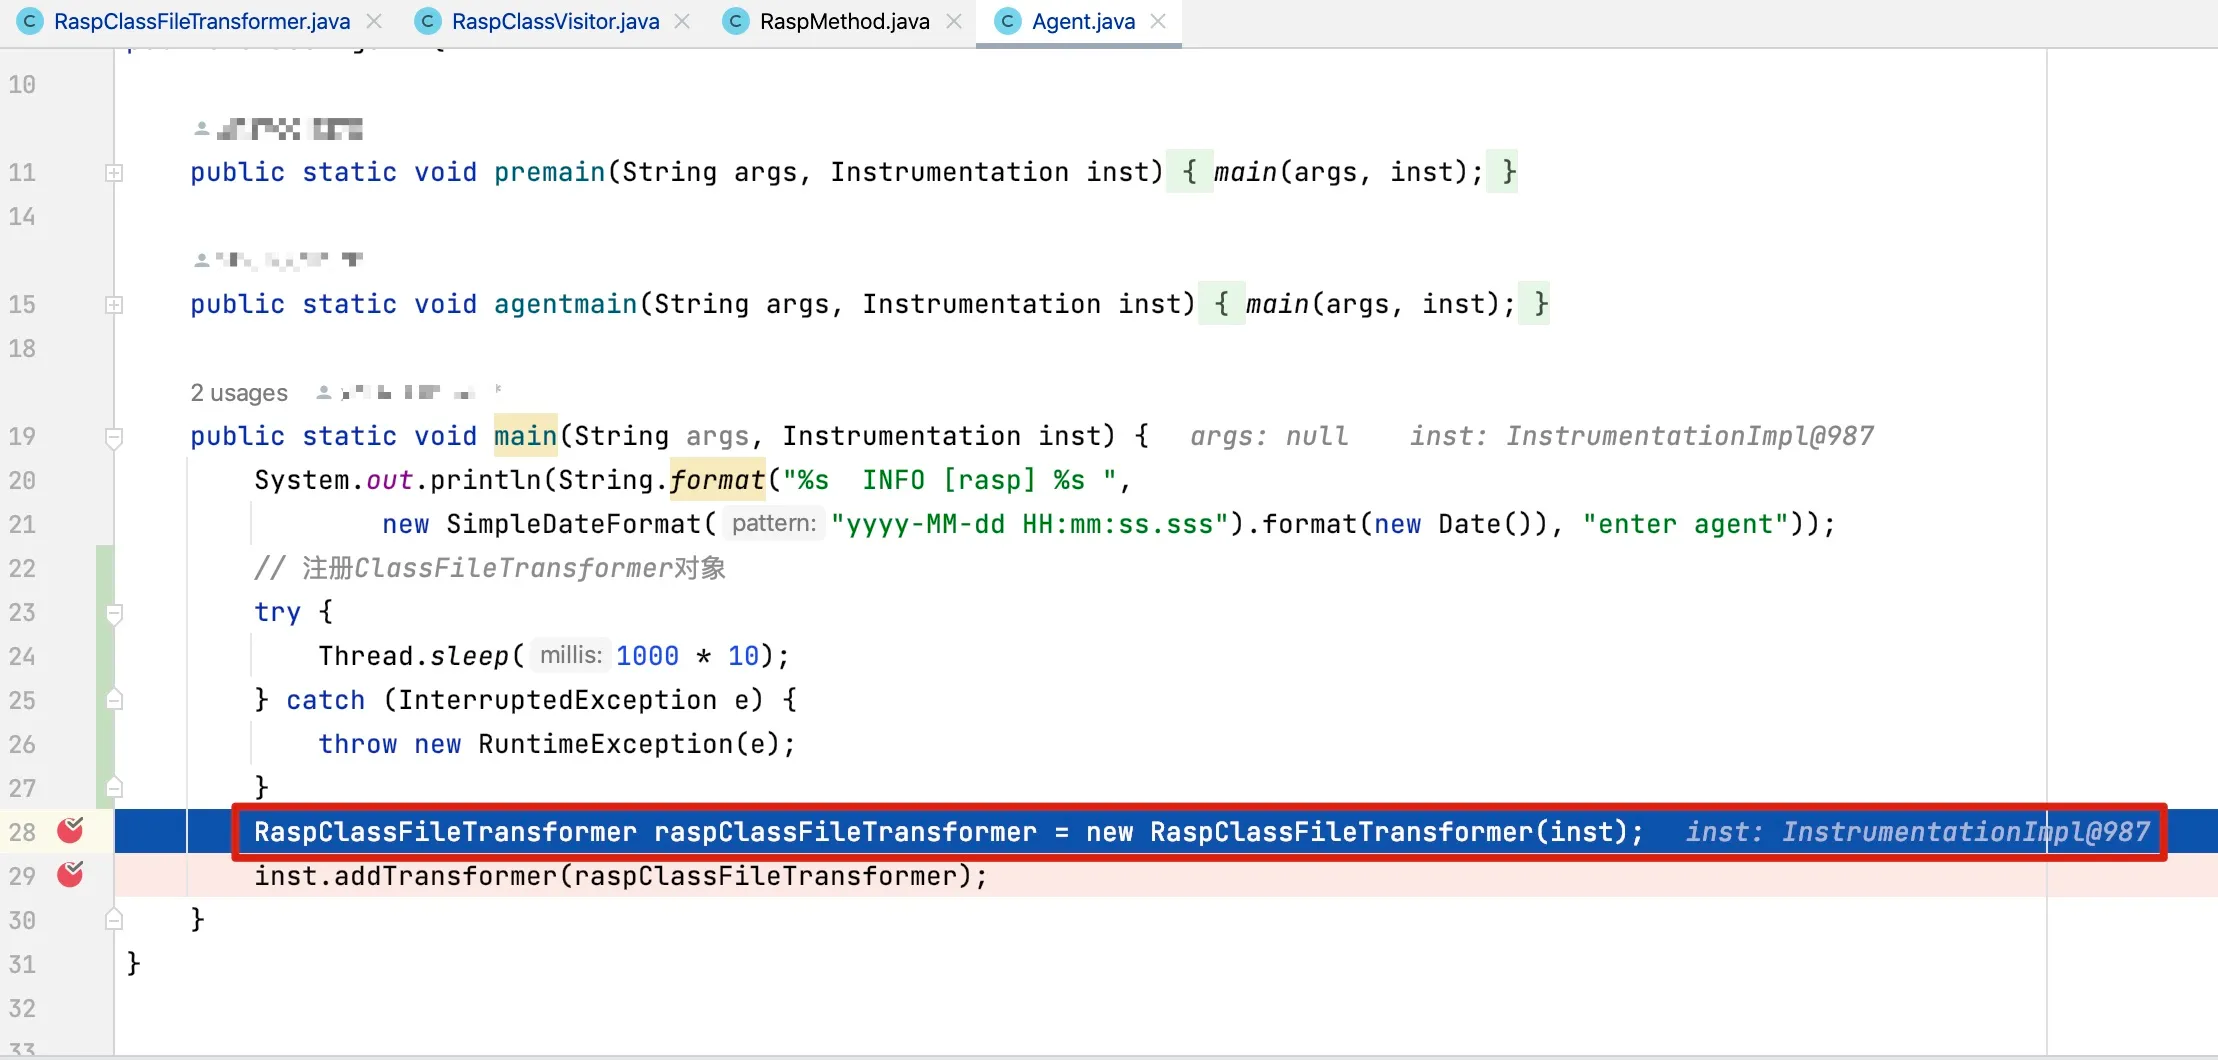Click the 'millis:' parameter hint on line 24
2218x1060 pixels.
point(571,655)
